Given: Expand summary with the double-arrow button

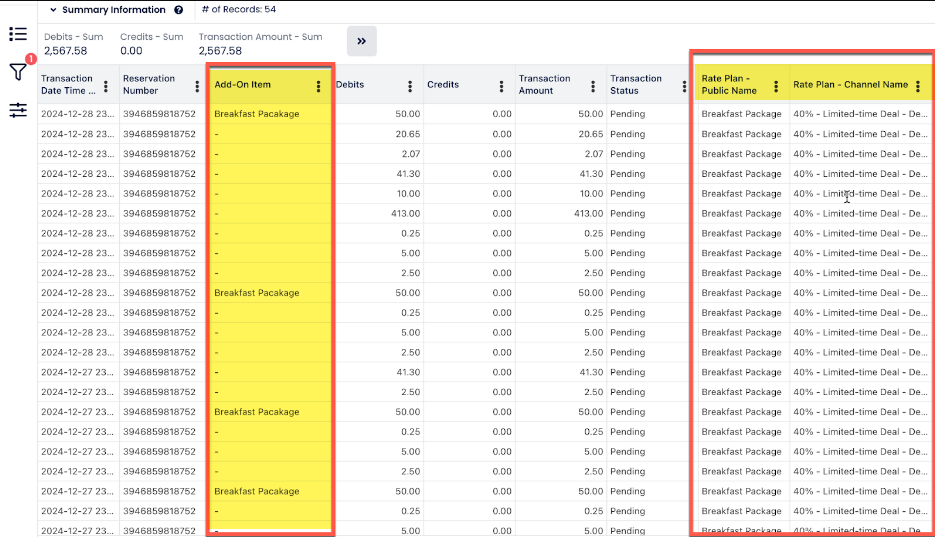Looking at the screenshot, I should (x=361, y=41).
